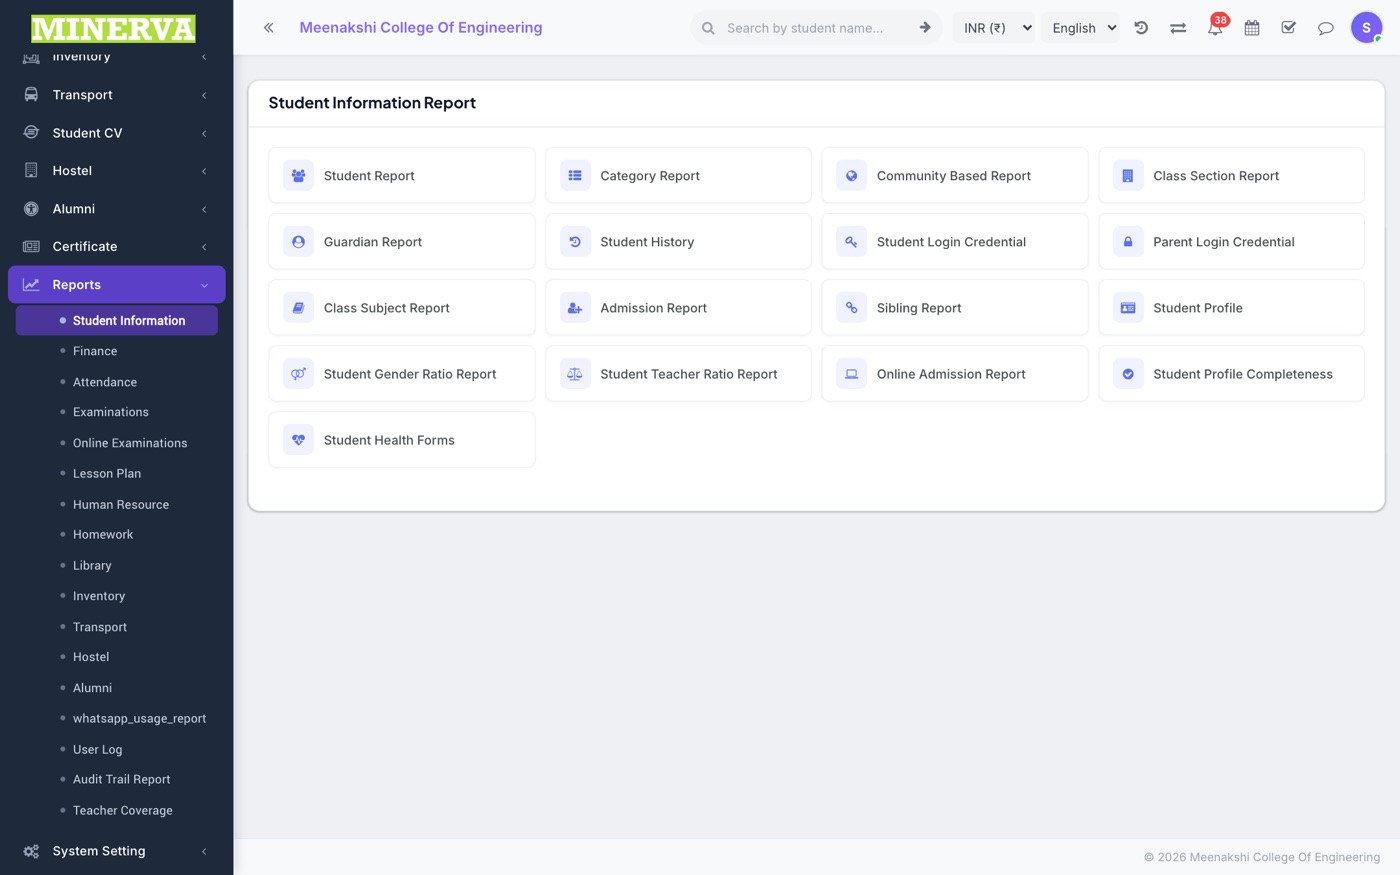Click the Class Section Report building icon
1400x875 pixels.
tap(1128, 176)
